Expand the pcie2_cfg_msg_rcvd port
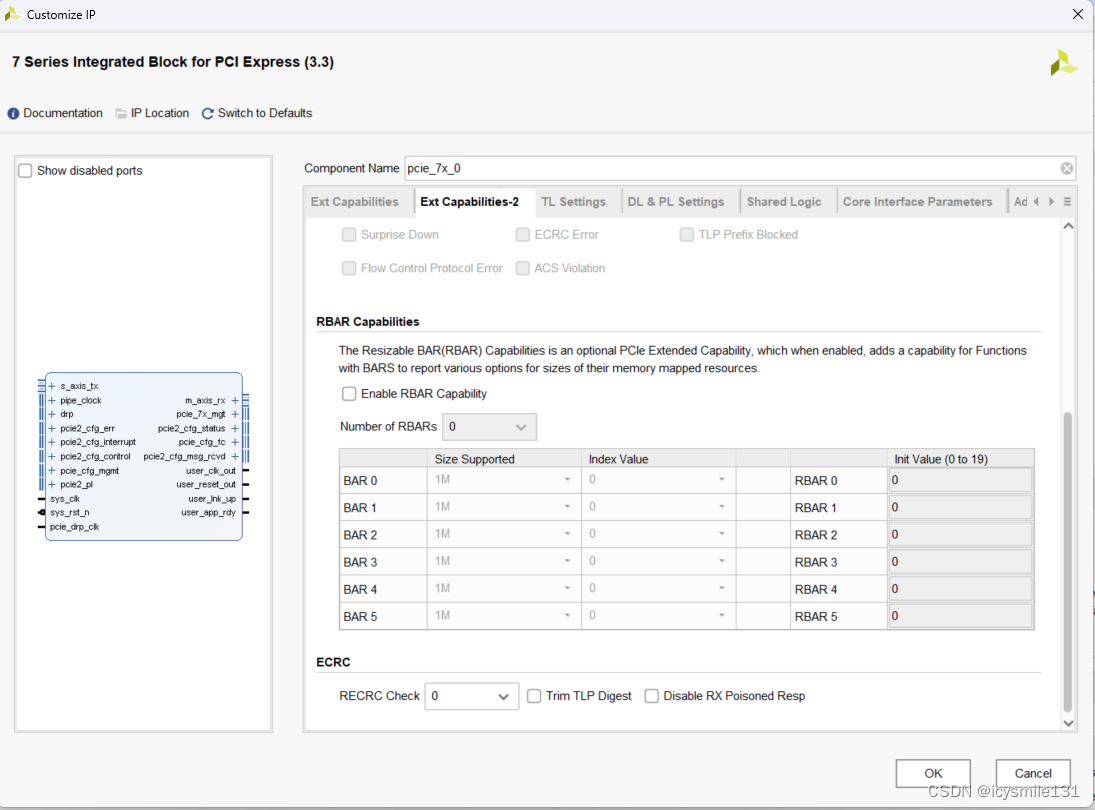Viewport: 1095px width, 810px height. coord(235,456)
